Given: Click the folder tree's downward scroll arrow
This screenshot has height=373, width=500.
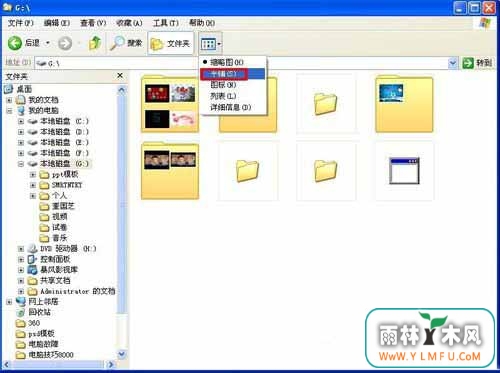Looking at the screenshot, I should point(122,354).
